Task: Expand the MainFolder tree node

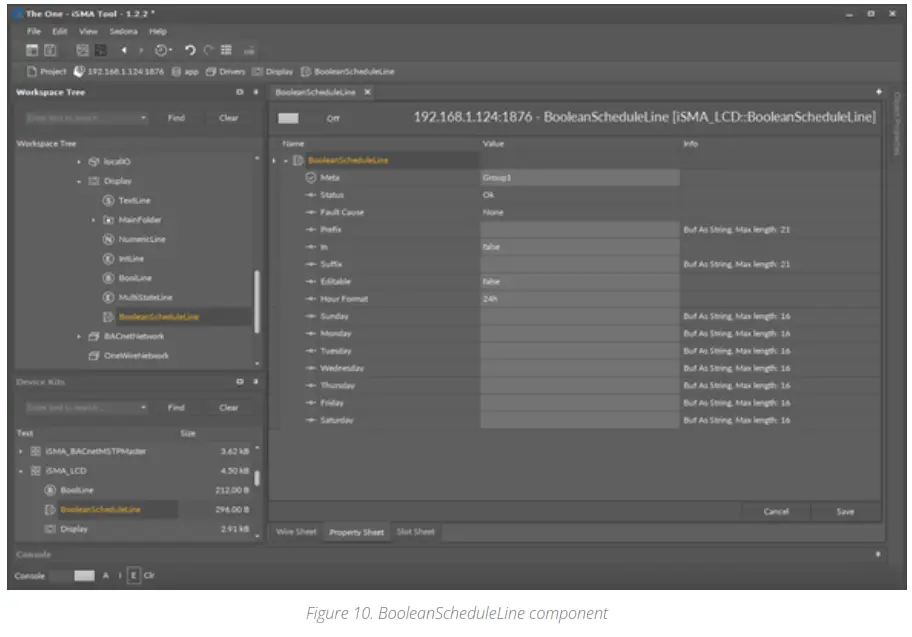Action: (x=93, y=220)
